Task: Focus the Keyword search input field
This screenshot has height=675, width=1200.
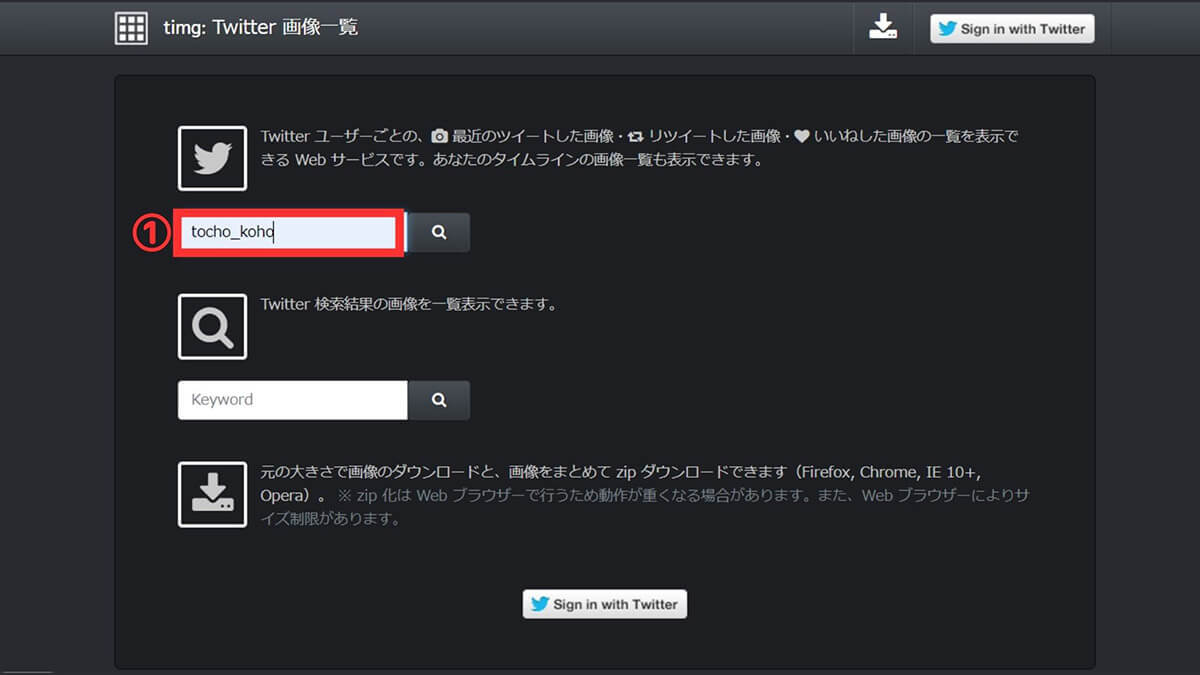Action: point(293,400)
